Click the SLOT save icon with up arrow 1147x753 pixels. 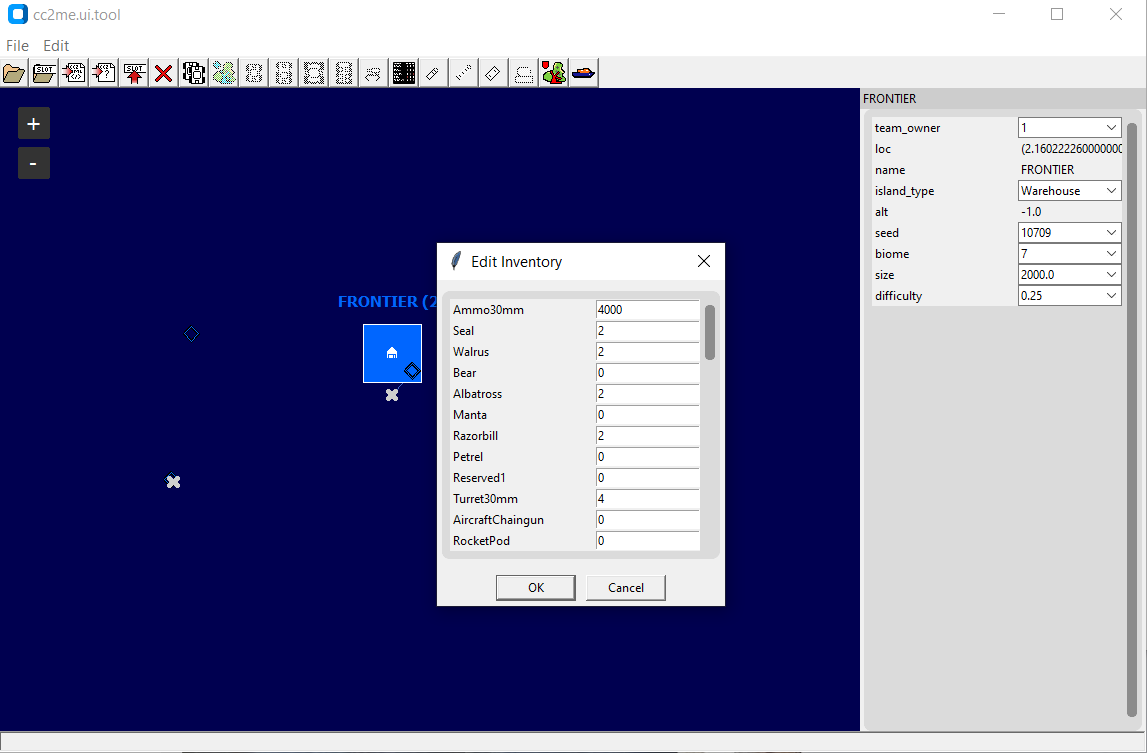pyautogui.click(x=133, y=72)
